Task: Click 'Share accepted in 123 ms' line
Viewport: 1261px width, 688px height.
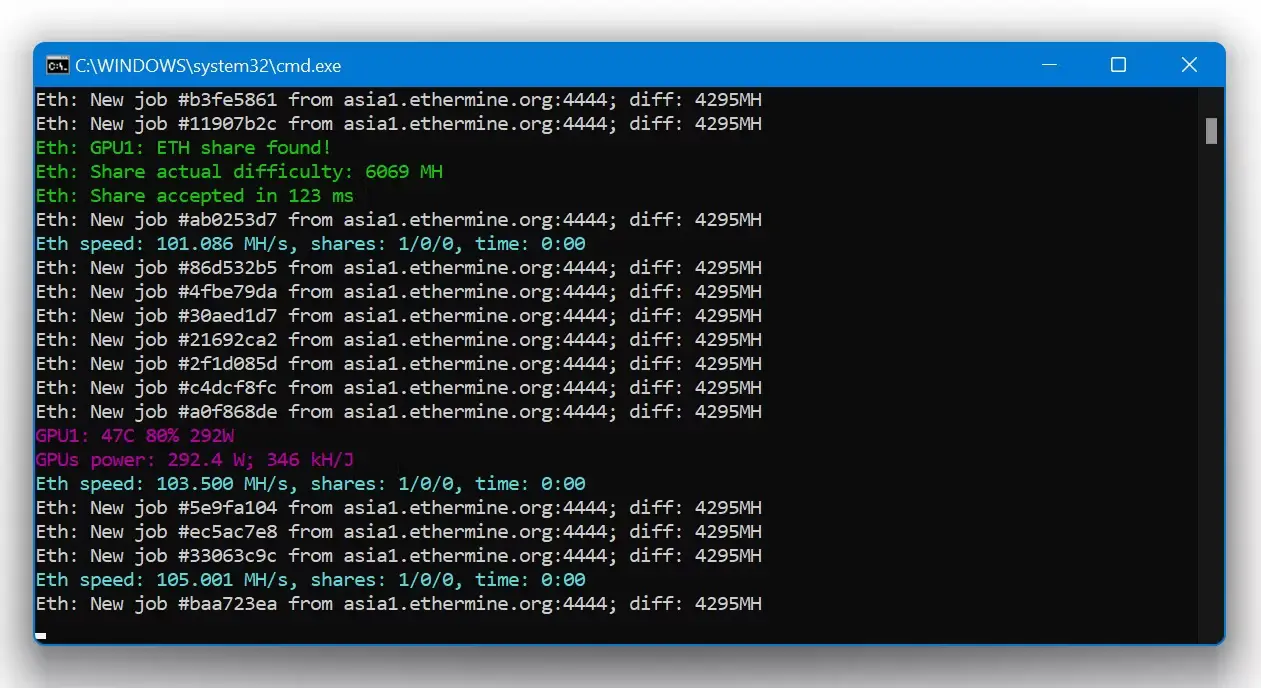Action: coord(195,196)
